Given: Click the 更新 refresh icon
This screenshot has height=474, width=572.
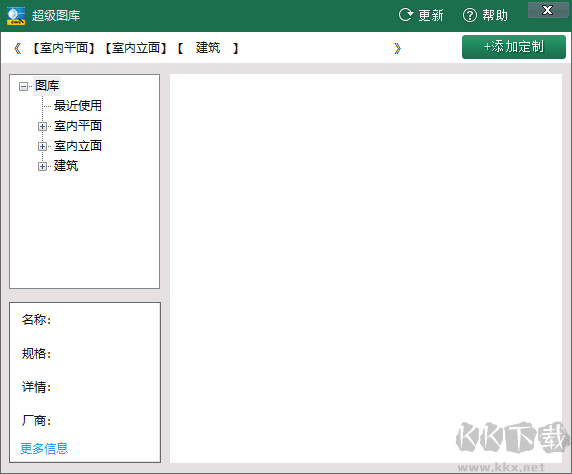Looking at the screenshot, I should (405, 15).
